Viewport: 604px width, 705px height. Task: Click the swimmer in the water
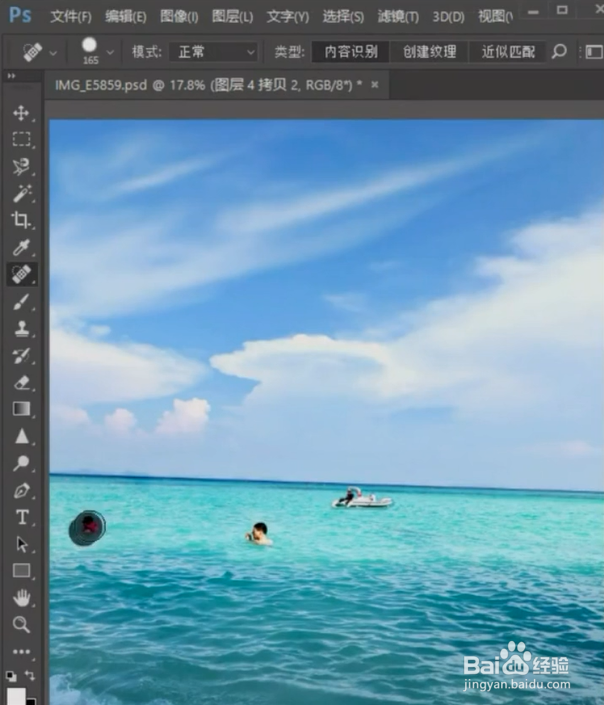click(x=259, y=534)
